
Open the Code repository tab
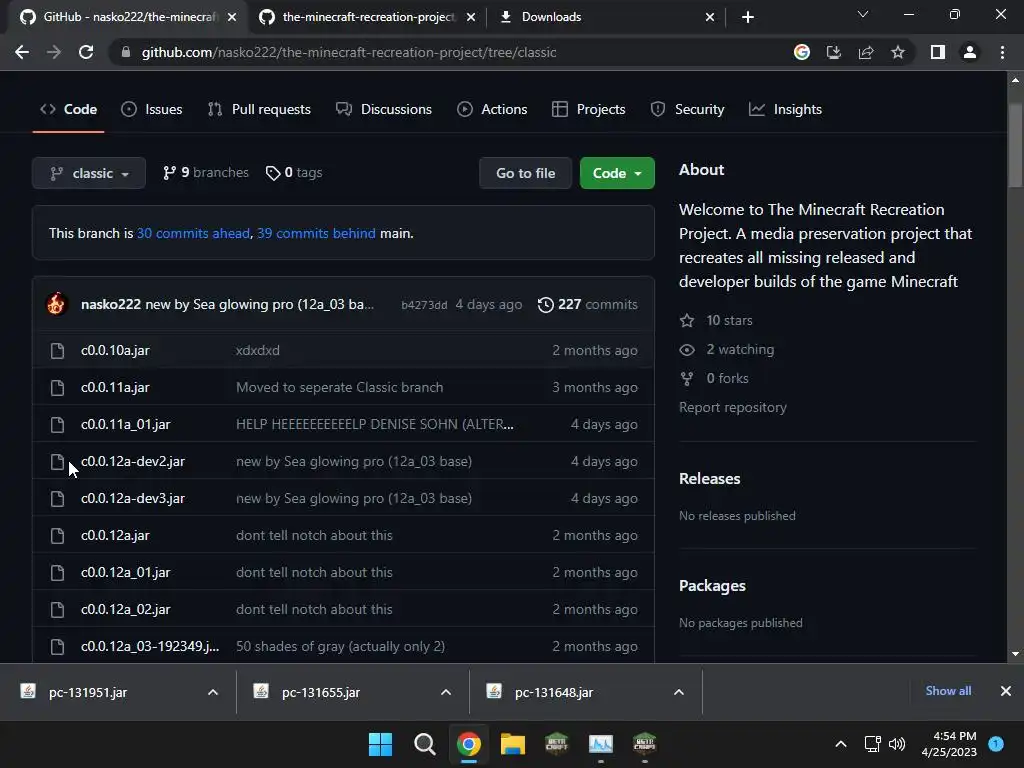pos(69,109)
